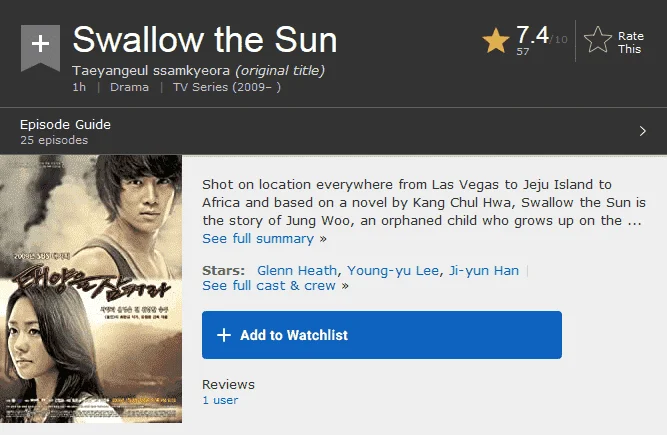Screen dimensions: 667x435
Task: Open Ji-yun Han's profile link
Action: (484, 271)
